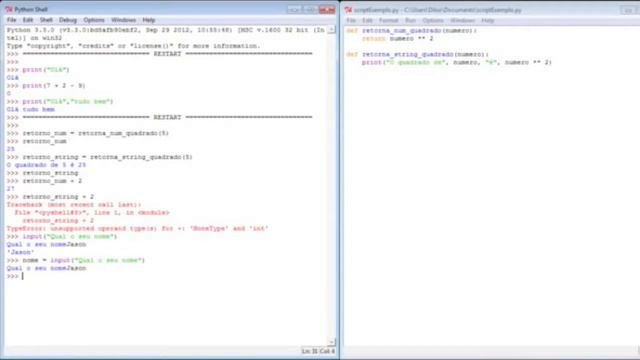Click the Traceback error line
Image resolution: width=640 pixels, height=360 pixels.
(74, 205)
